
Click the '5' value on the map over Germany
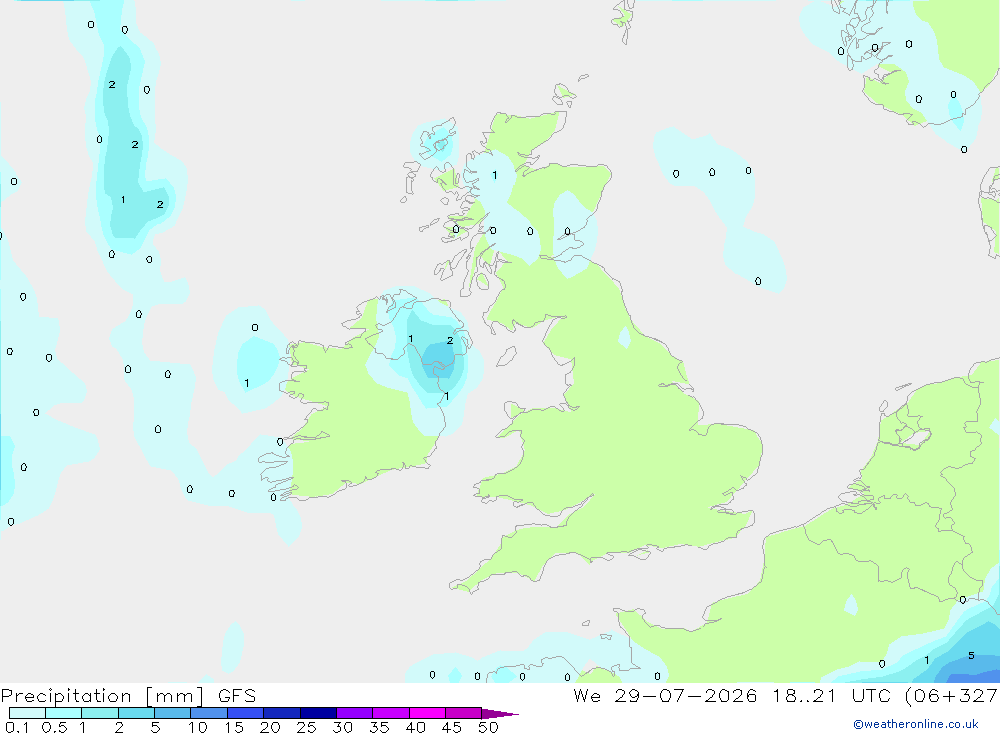[x=971, y=656]
